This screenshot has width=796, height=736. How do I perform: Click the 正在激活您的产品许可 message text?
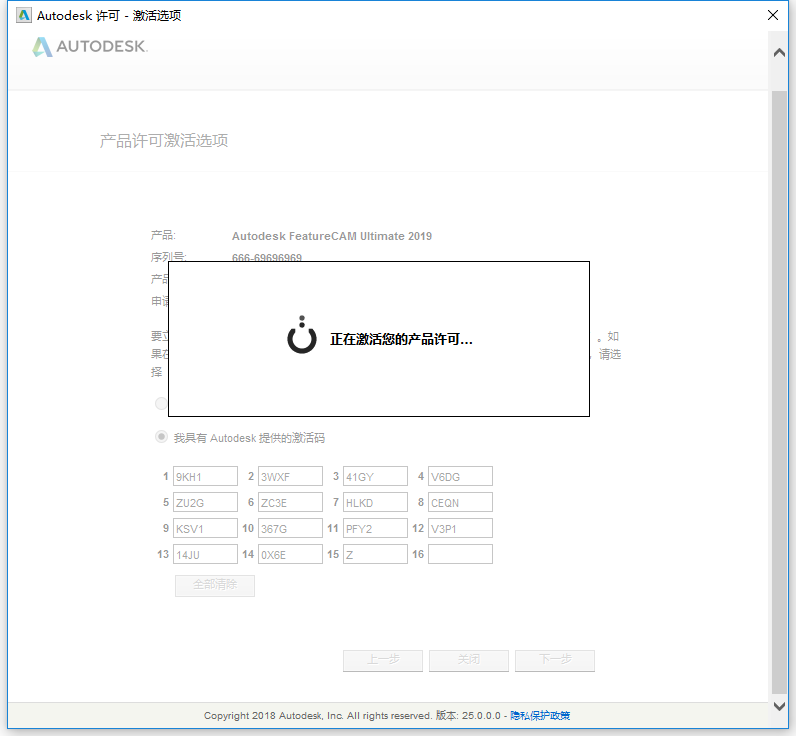coord(401,339)
